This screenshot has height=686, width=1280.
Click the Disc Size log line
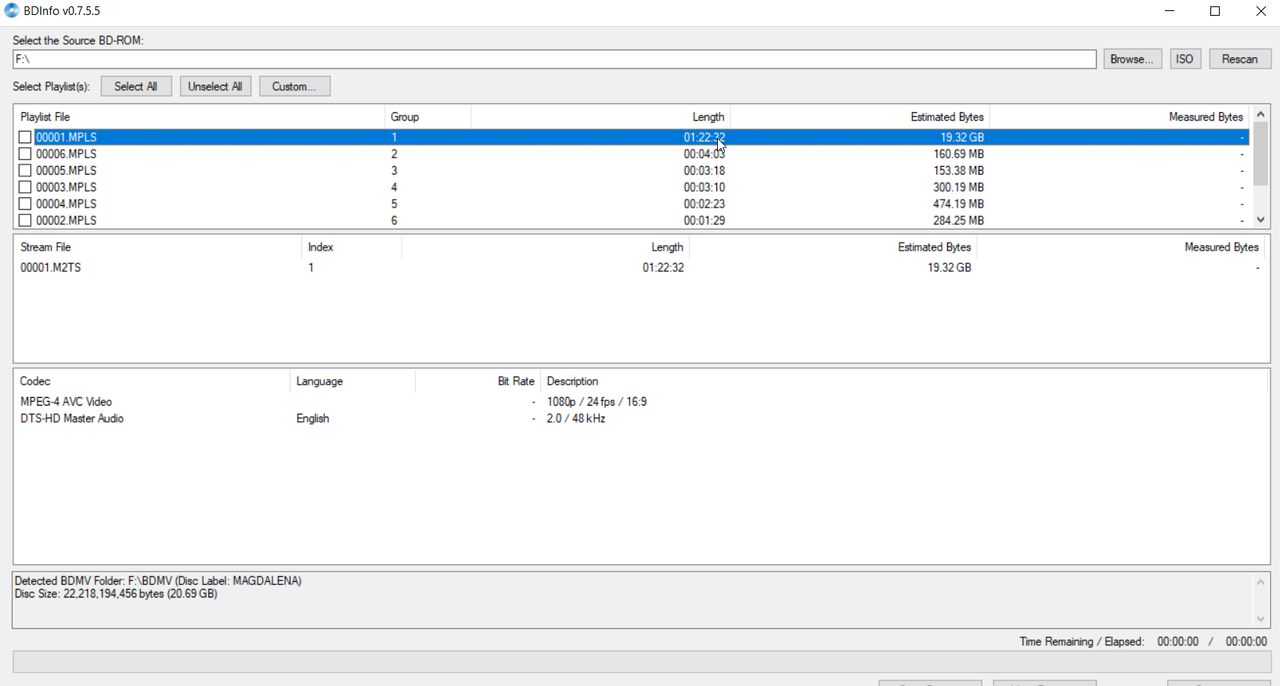116,594
